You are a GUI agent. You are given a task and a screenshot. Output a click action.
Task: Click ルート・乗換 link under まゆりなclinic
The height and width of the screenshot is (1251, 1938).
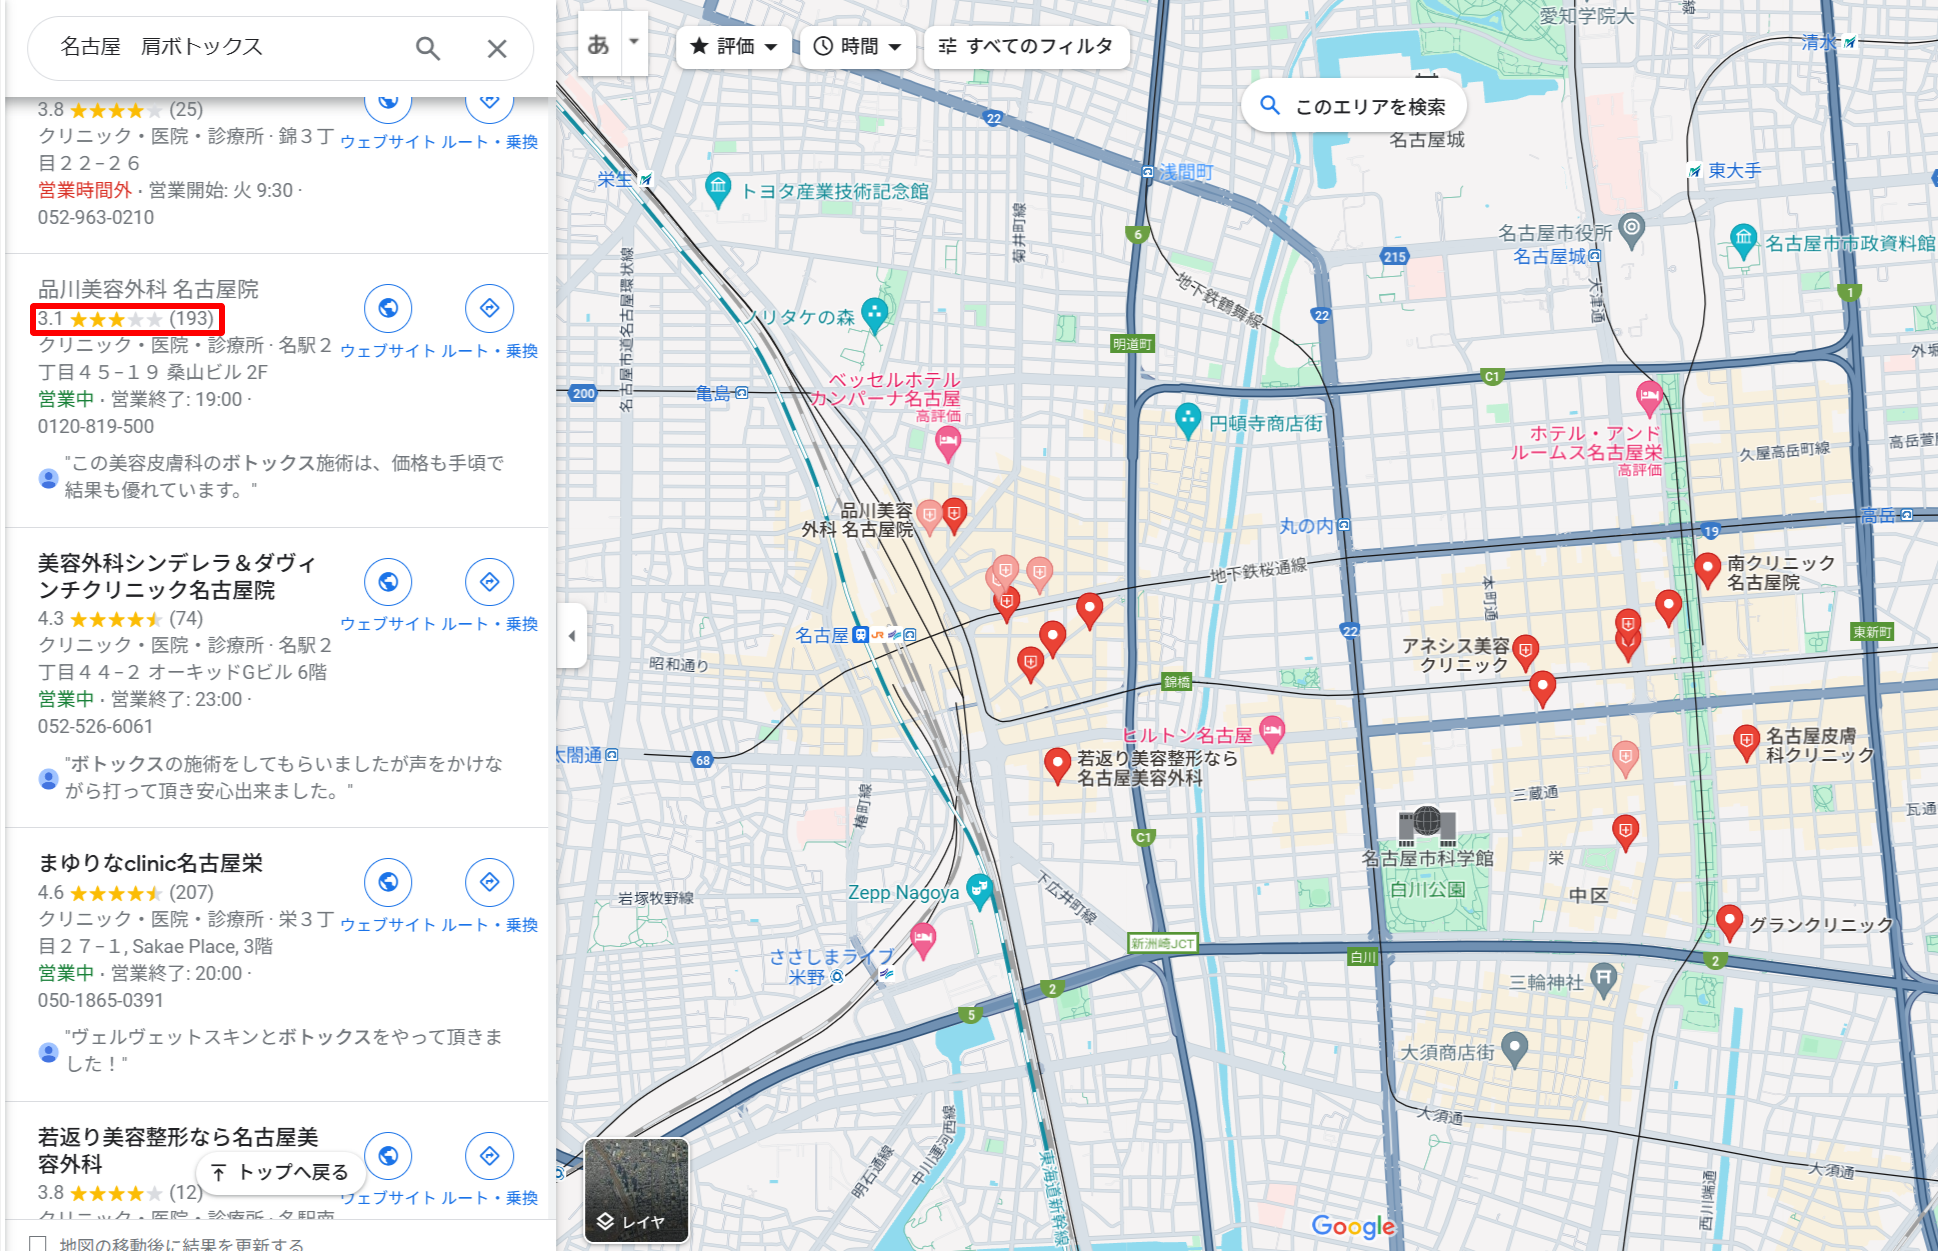[490, 925]
